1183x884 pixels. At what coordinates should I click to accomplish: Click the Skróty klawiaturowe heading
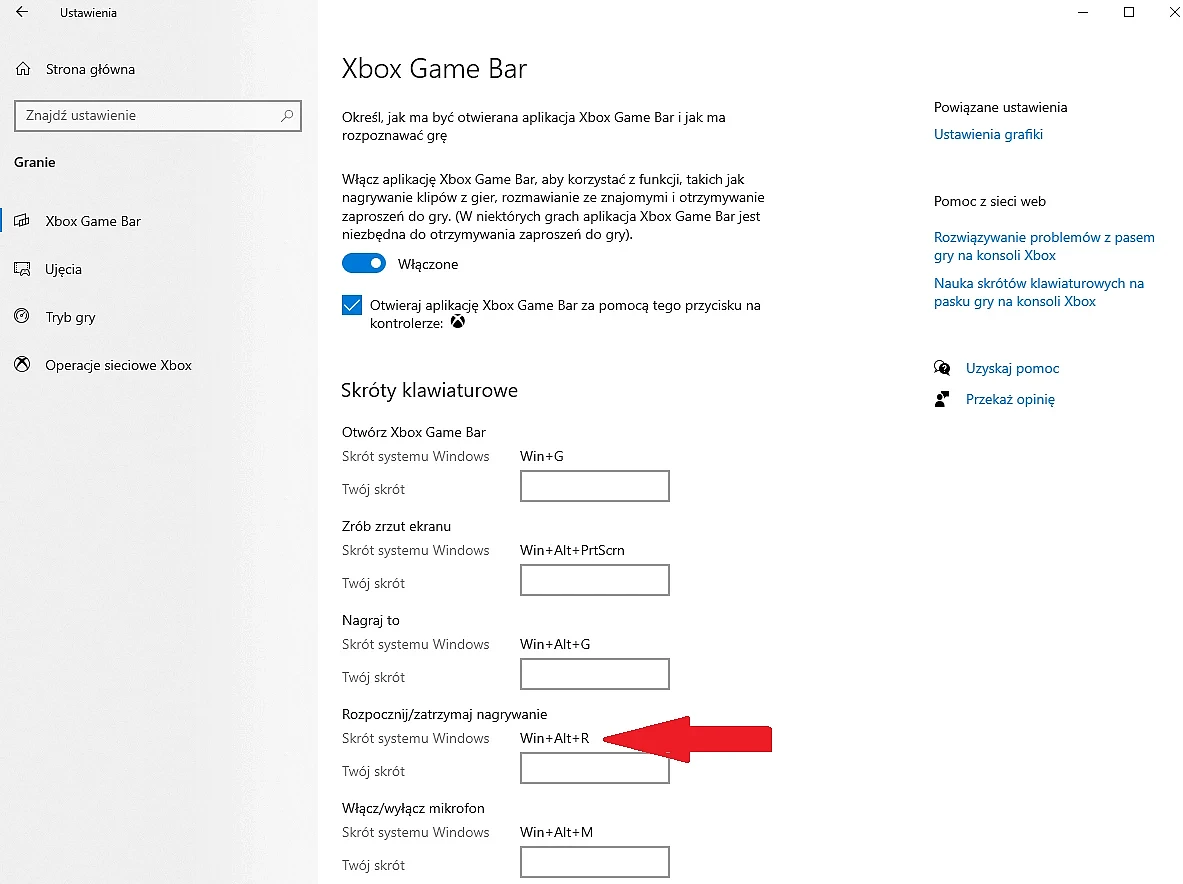click(x=429, y=391)
